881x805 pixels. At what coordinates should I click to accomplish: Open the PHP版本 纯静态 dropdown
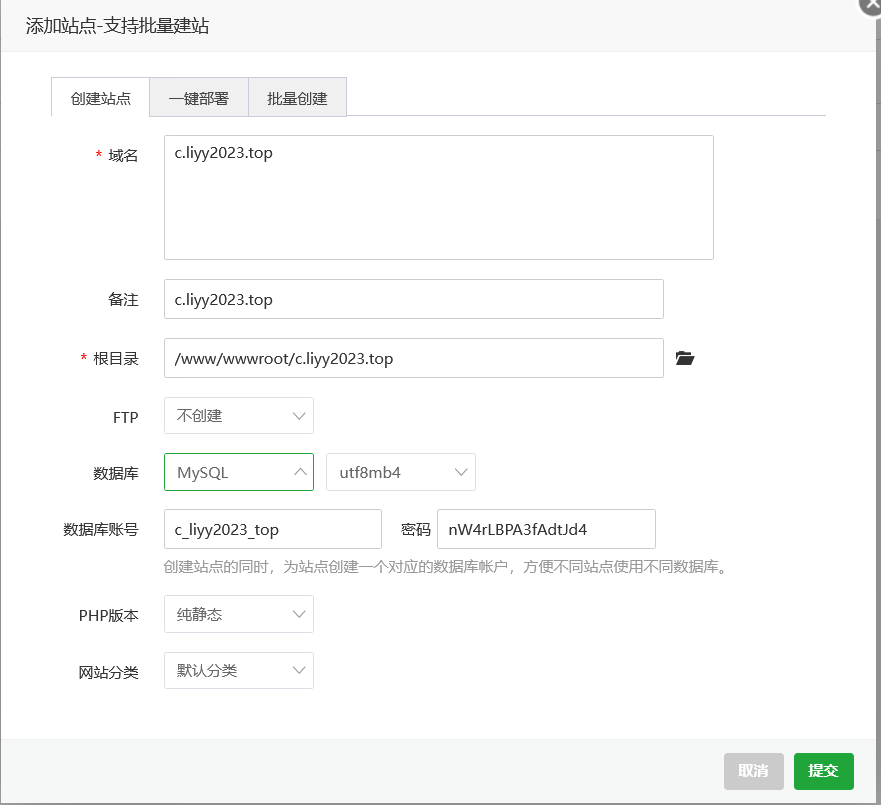(239, 614)
